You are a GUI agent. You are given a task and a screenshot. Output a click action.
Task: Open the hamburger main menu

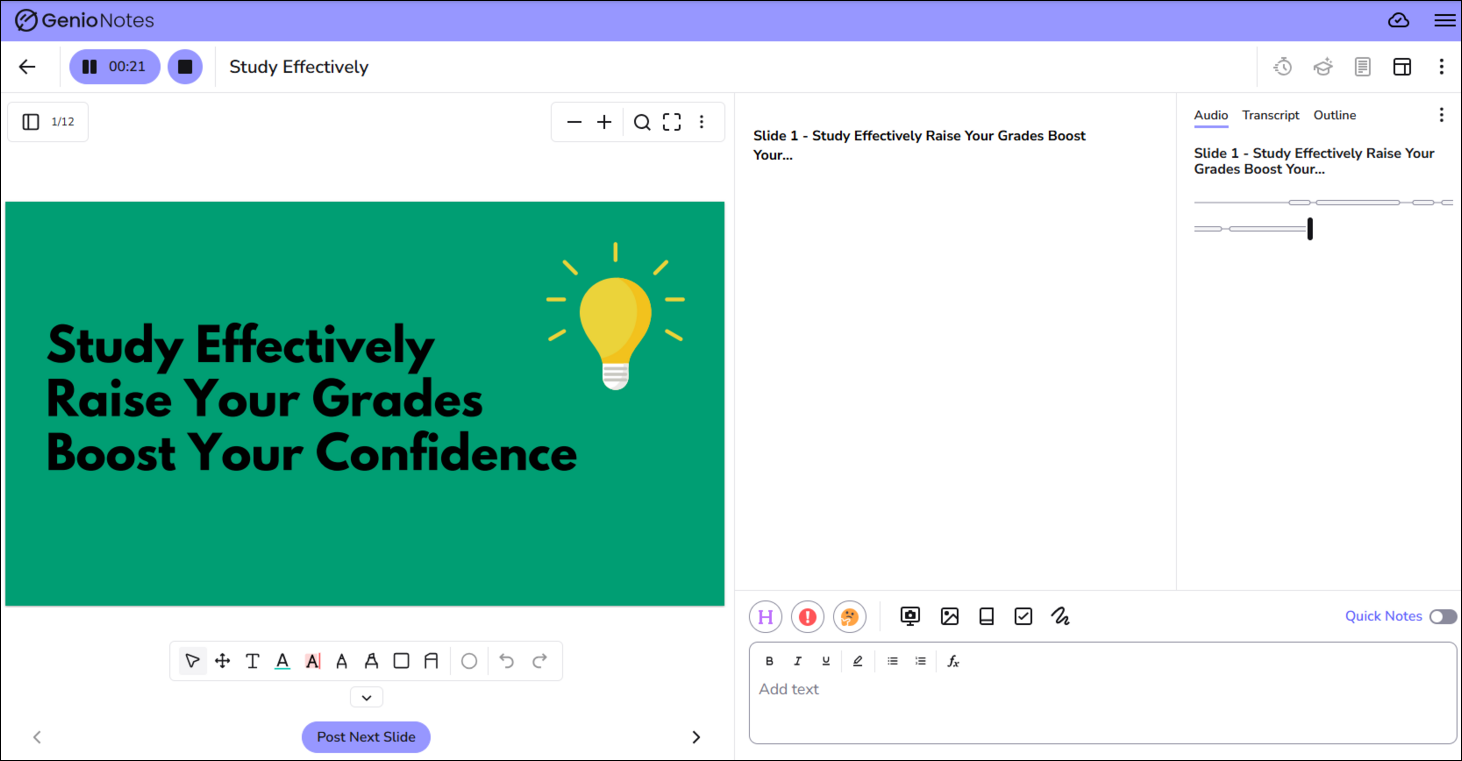coord(1444,20)
